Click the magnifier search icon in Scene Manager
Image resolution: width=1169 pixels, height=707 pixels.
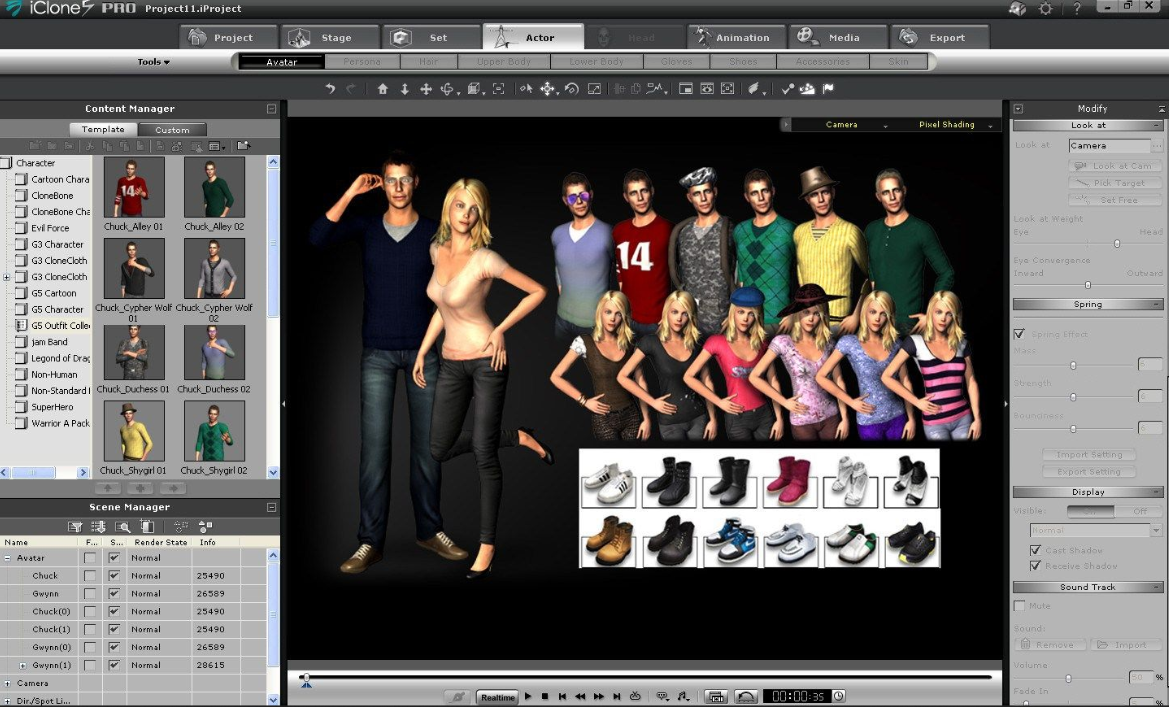coord(122,526)
